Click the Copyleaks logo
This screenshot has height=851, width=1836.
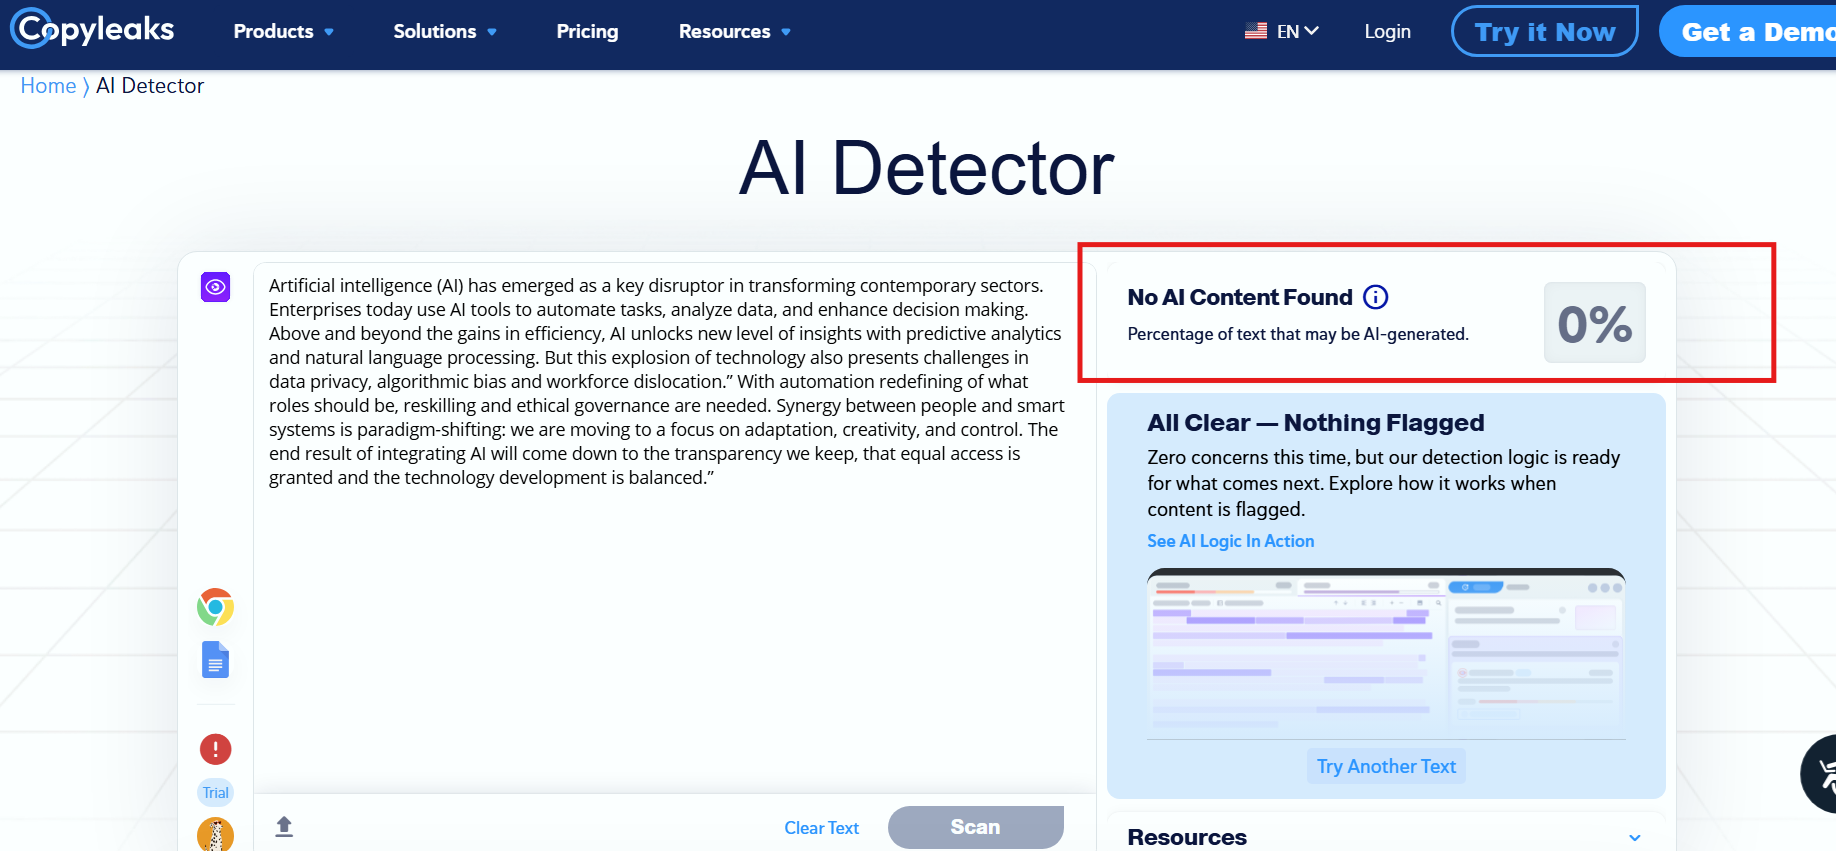click(x=93, y=30)
